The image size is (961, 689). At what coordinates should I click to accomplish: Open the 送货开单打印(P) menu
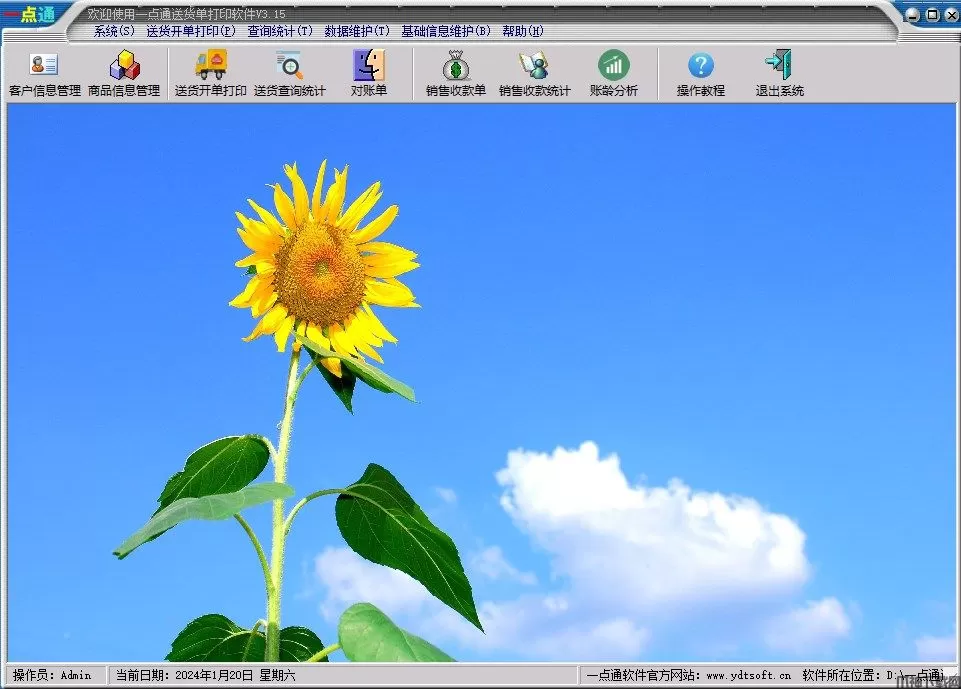(190, 31)
